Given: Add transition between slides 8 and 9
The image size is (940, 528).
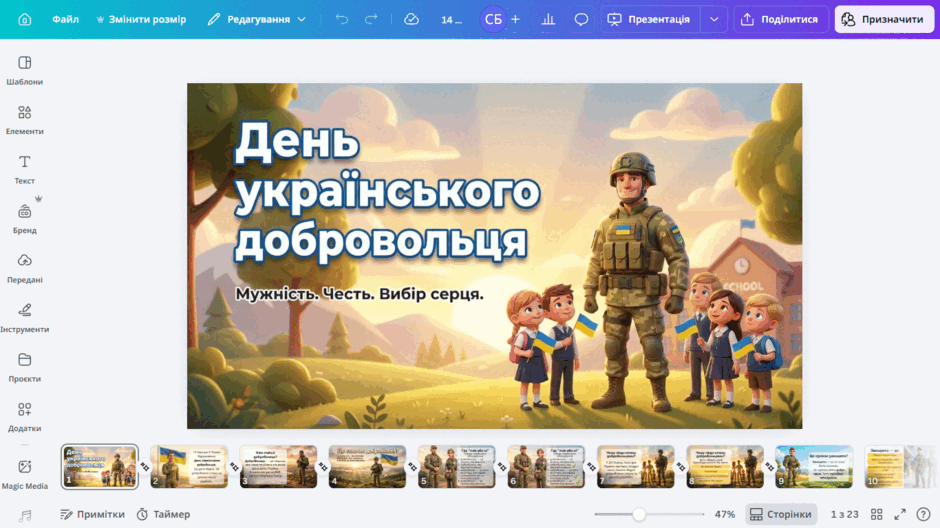Looking at the screenshot, I should [770, 466].
